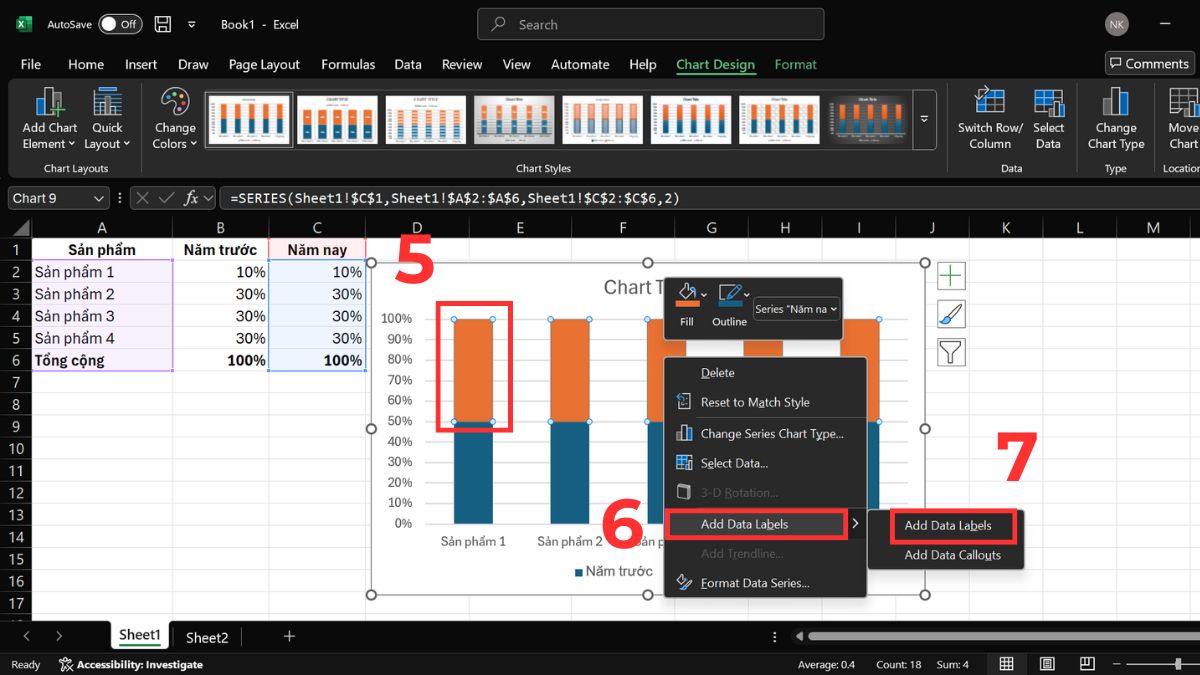Open the series selector dropdown on mini toolbar
The width and height of the screenshot is (1200, 675).
pyautogui.click(x=797, y=309)
